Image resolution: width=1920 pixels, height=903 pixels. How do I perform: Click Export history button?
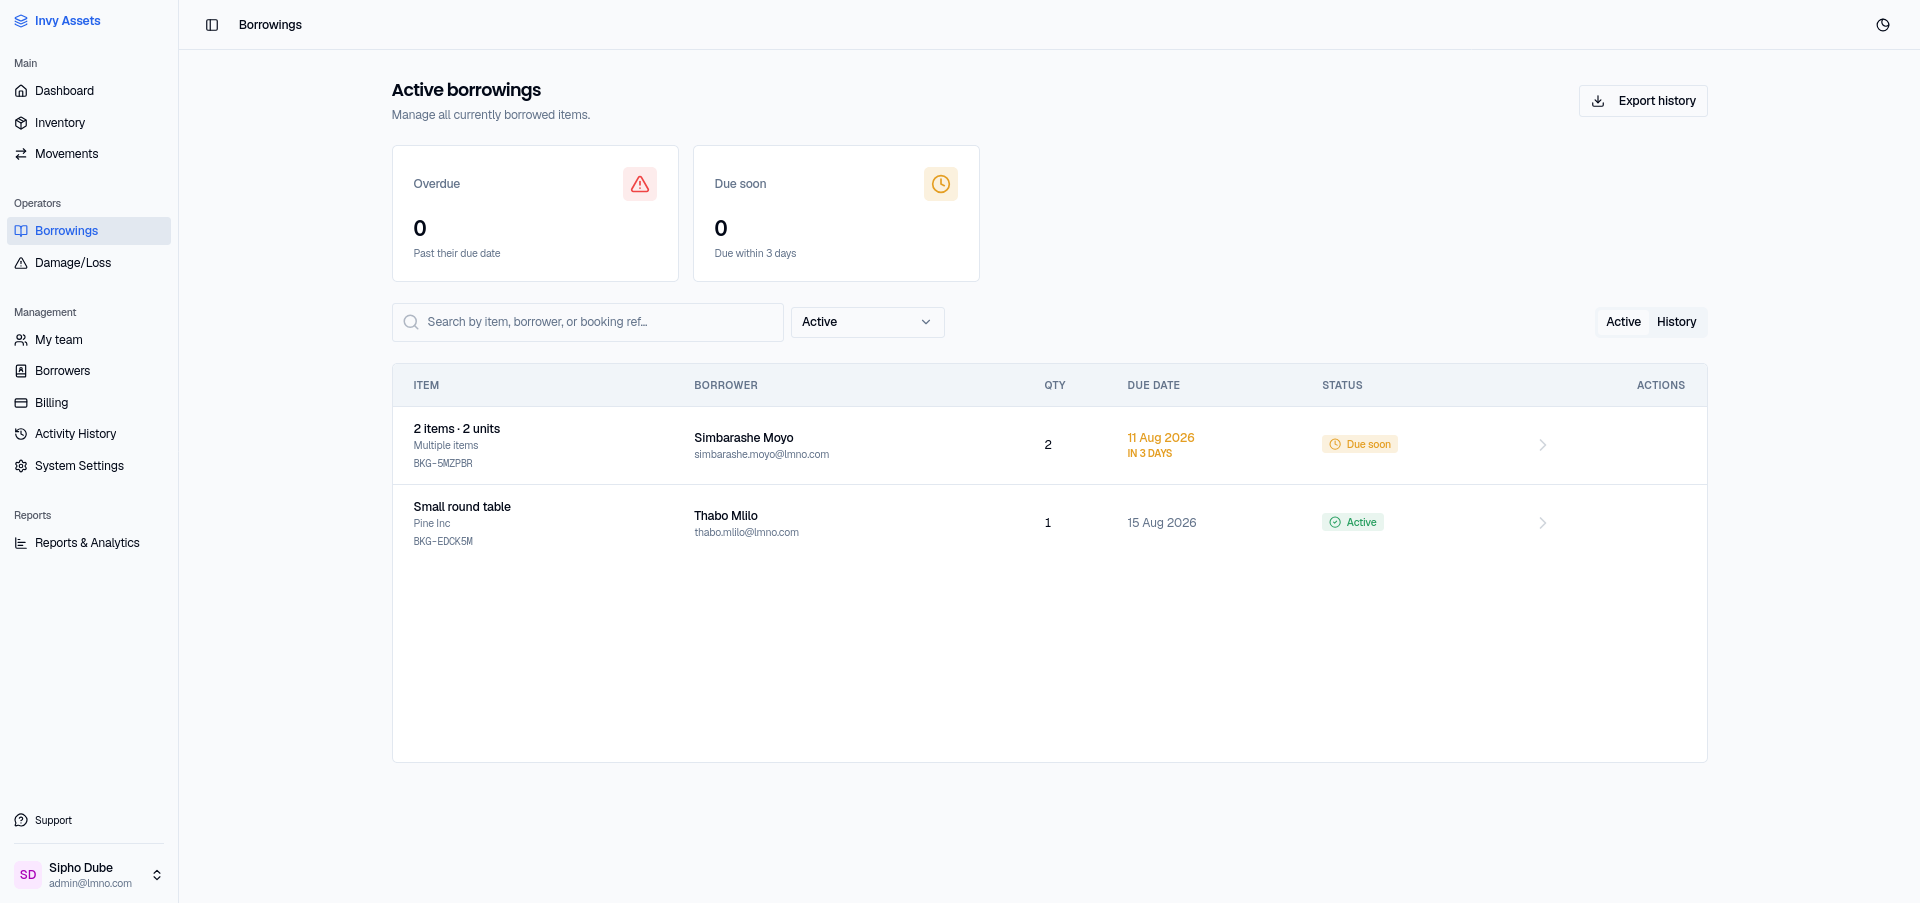[1643, 101]
